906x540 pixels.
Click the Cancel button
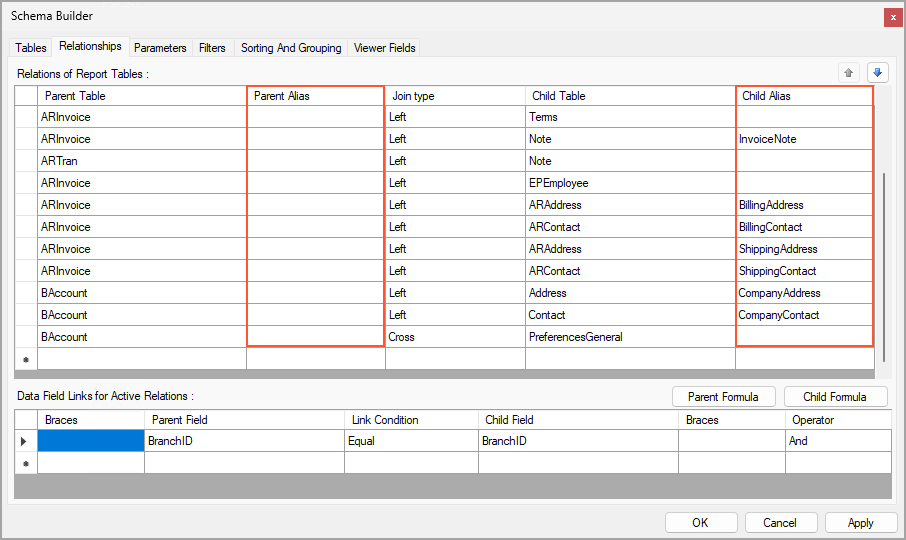(x=780, y=522)
